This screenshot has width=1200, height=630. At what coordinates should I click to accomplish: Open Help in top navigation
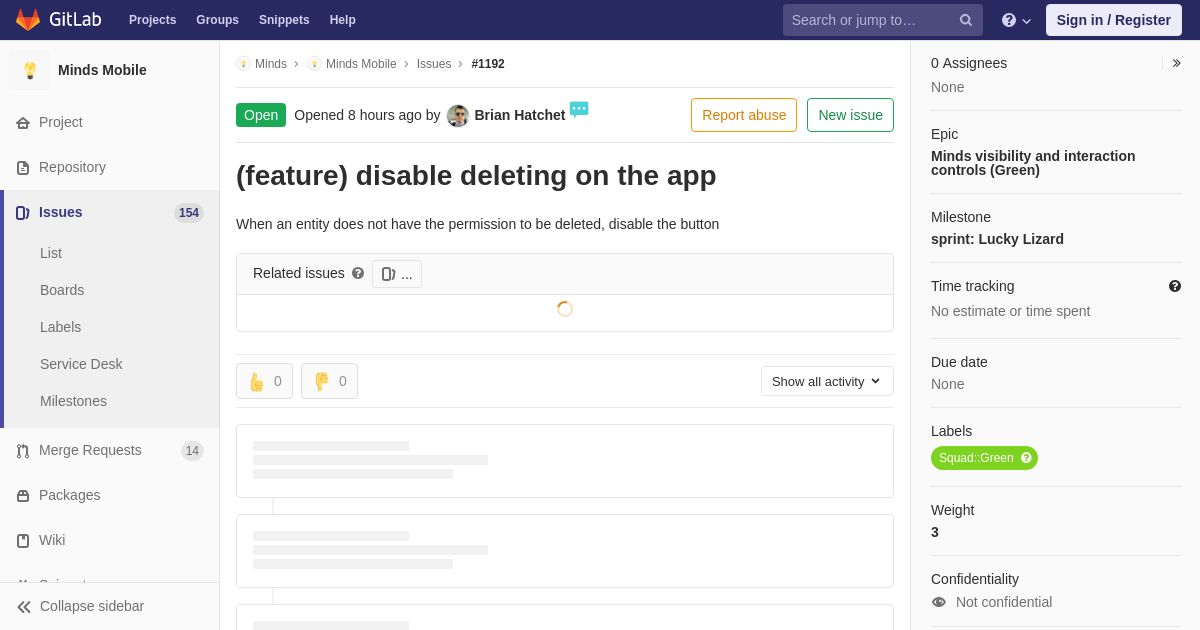(343, 20)
